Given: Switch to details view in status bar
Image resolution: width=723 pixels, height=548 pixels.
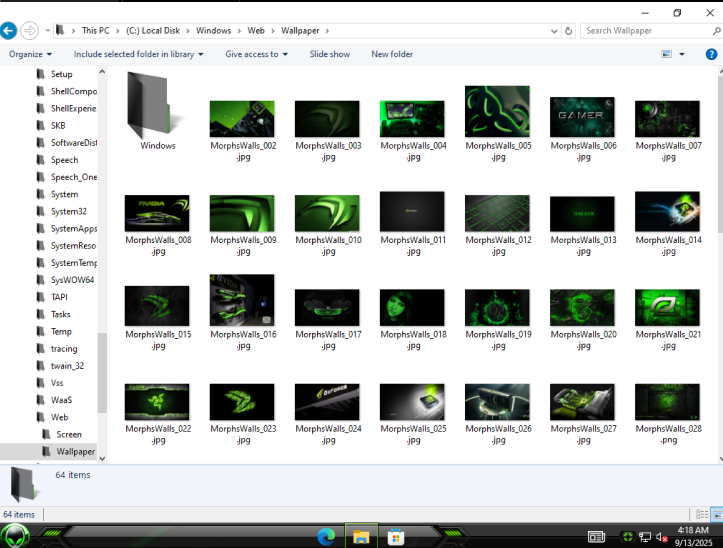Looking at the screenshot, I should [x=702, y=514].
